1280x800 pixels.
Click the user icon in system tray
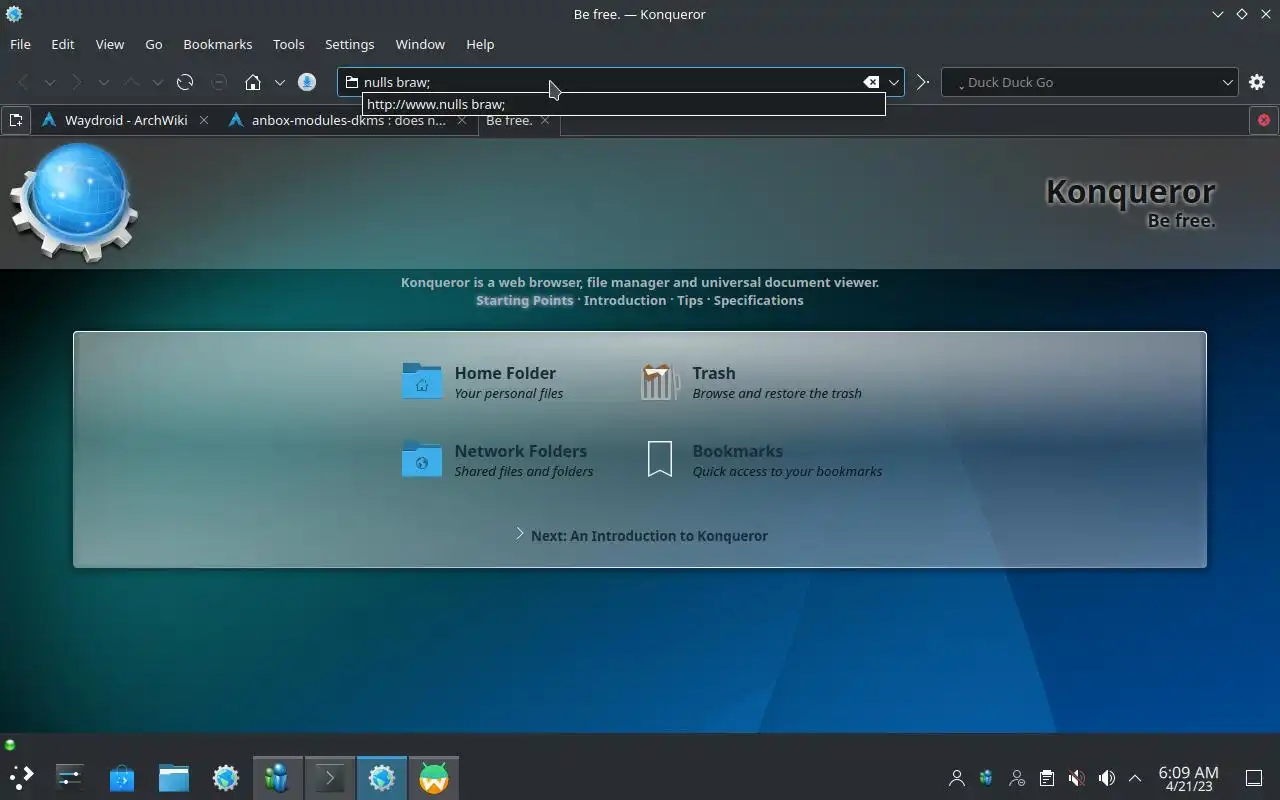click(956, 778)
